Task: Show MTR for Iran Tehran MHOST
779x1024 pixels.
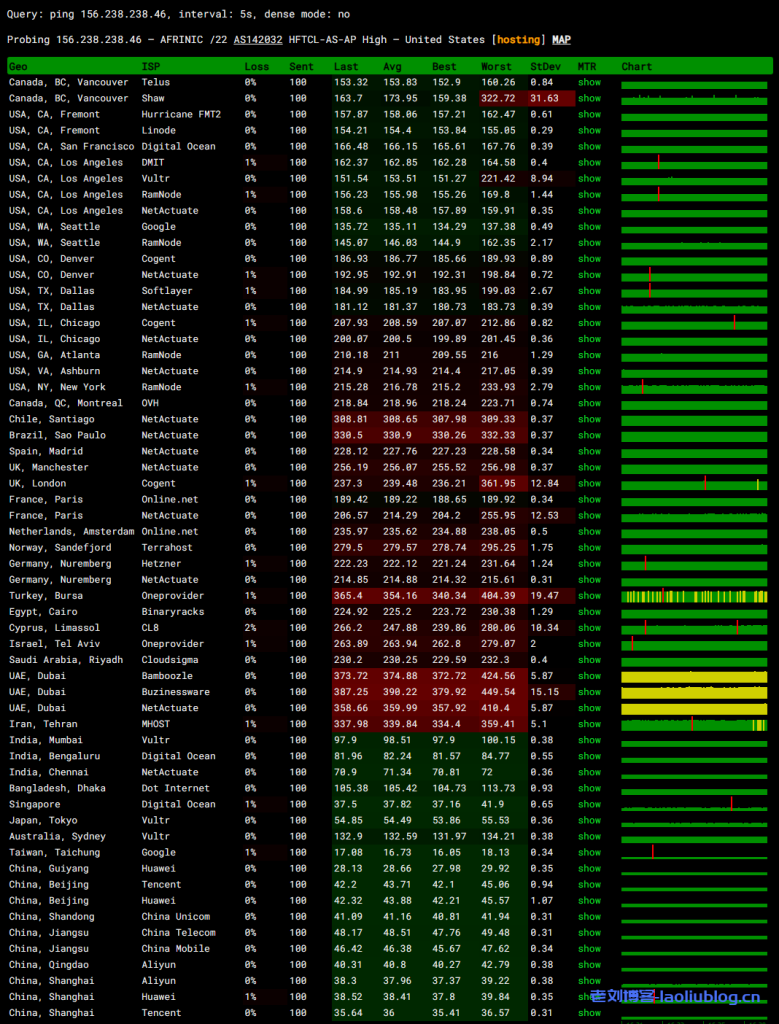Action: point(589,724)
